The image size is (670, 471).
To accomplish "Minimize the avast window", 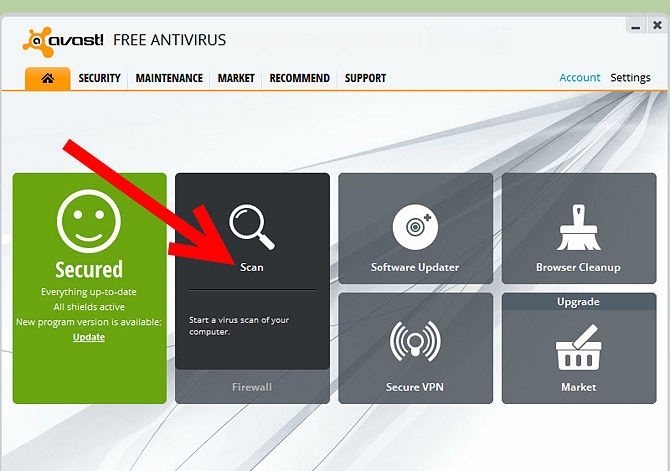I will coord(636,26).
